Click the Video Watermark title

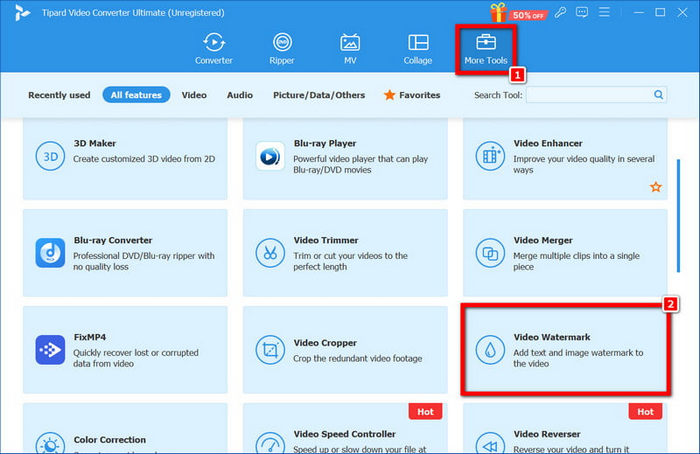552,337
